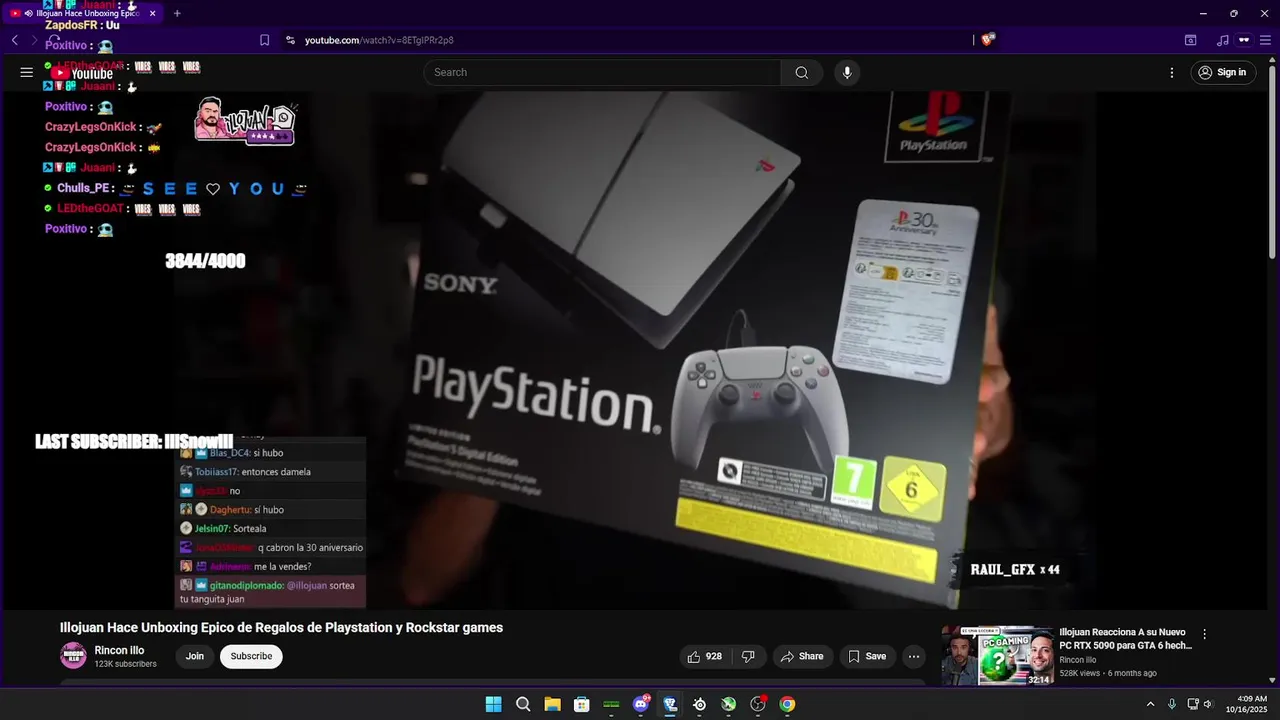The image size is (1280, 720).
Task: Open a new browser tab
Action: [x=177, y=13]
